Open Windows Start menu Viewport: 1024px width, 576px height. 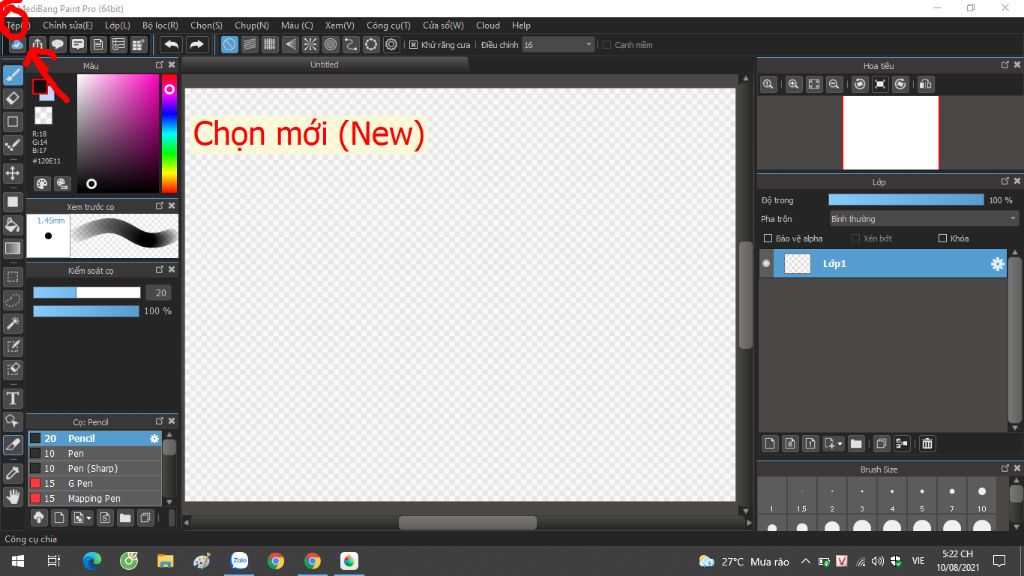[x=18, y=561]
